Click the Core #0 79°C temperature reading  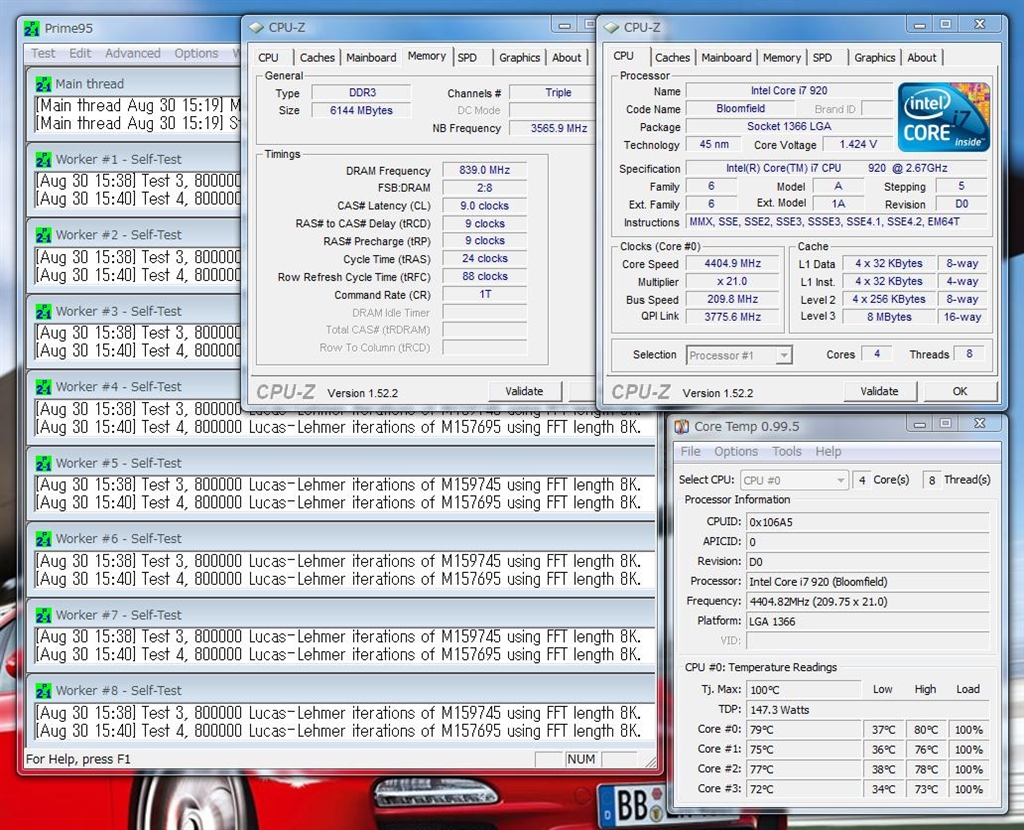tap(804, 729)
